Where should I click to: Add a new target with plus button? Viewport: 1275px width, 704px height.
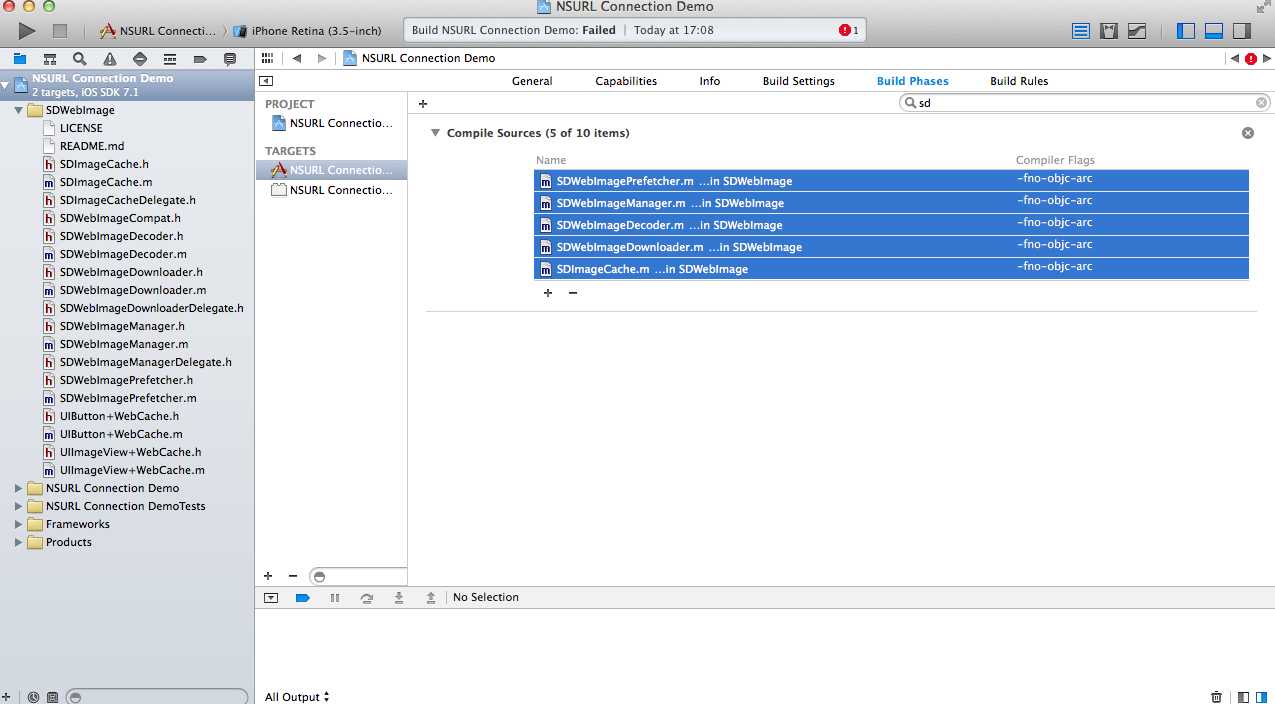click(268, 576)
